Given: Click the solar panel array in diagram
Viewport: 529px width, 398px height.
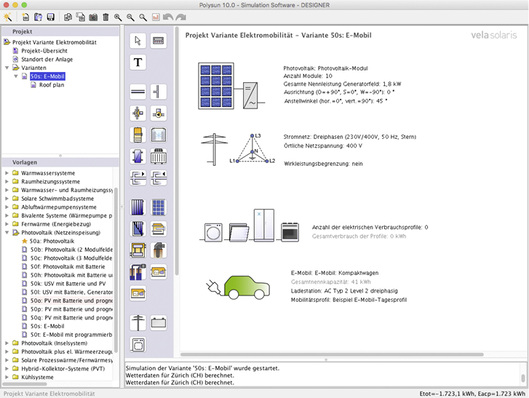Looking at the screenshot, I should point(216,86).
